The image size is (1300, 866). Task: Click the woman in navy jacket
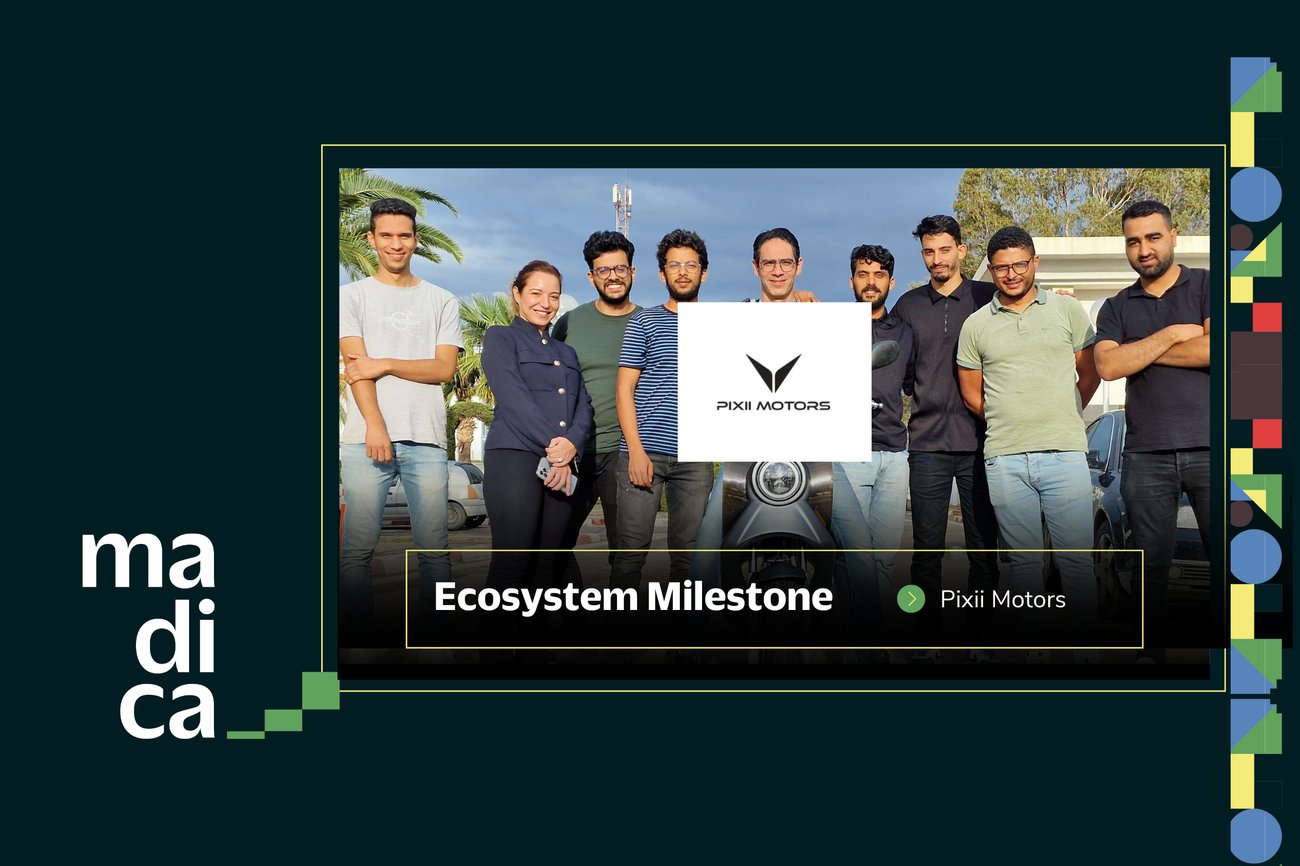pos(536,400)
